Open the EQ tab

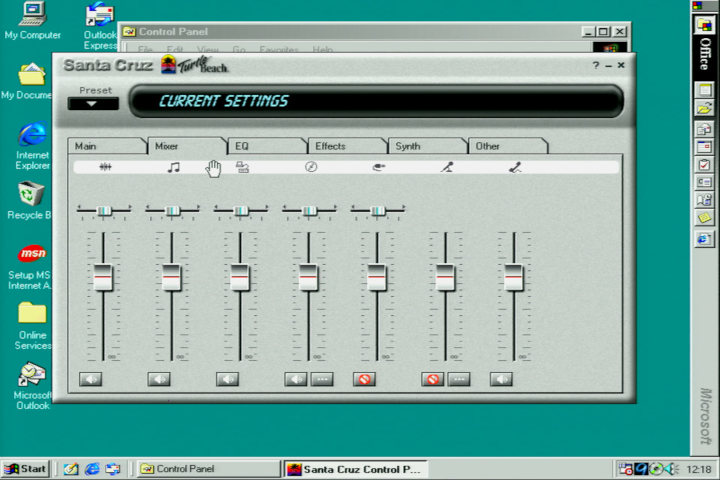coord(267,146)
